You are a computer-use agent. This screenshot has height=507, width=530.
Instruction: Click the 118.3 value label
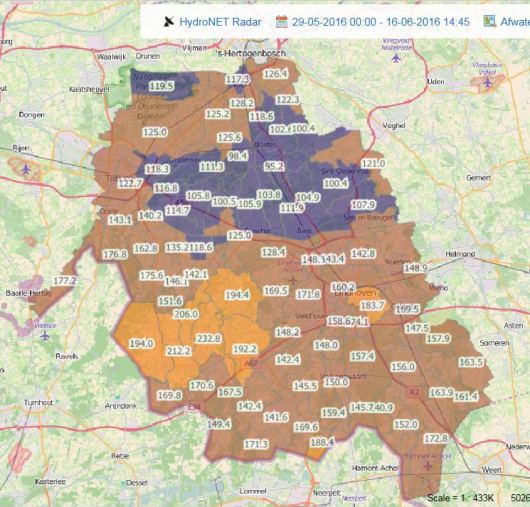(157, 169)
